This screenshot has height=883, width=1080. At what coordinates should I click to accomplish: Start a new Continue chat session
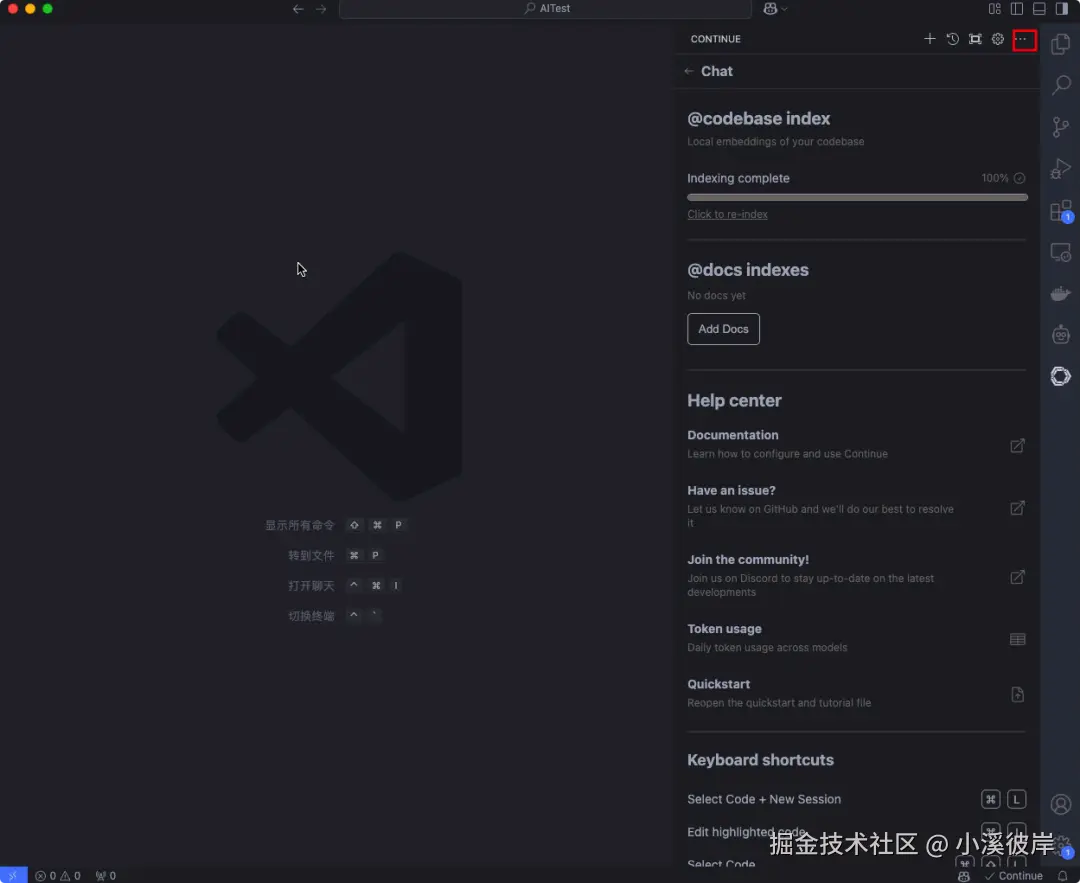tap(929, 39)
